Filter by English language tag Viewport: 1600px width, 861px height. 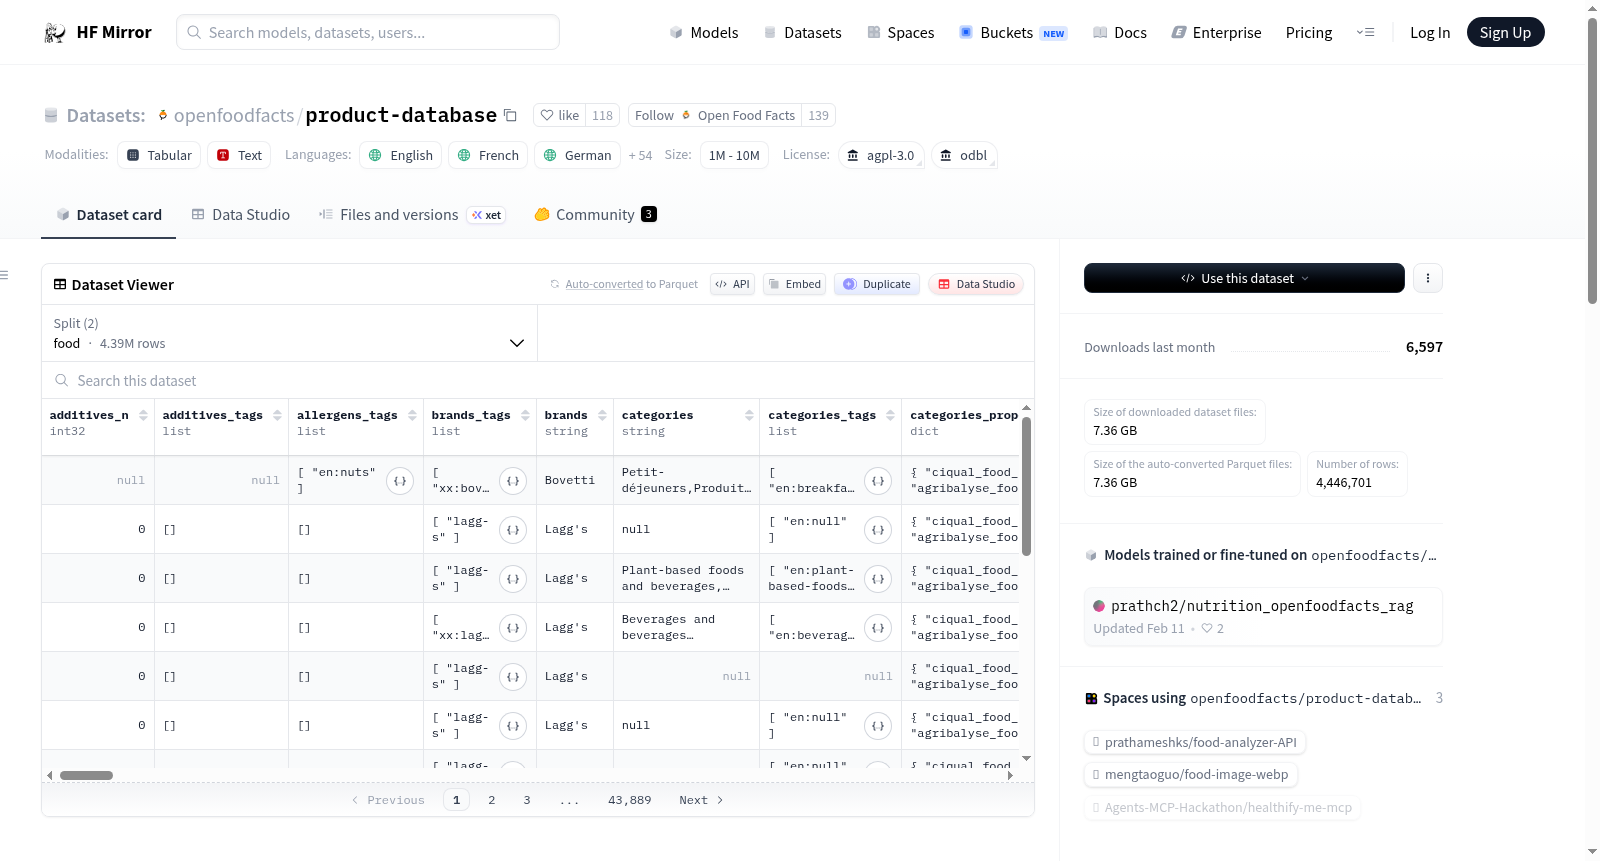coord(400,155)
